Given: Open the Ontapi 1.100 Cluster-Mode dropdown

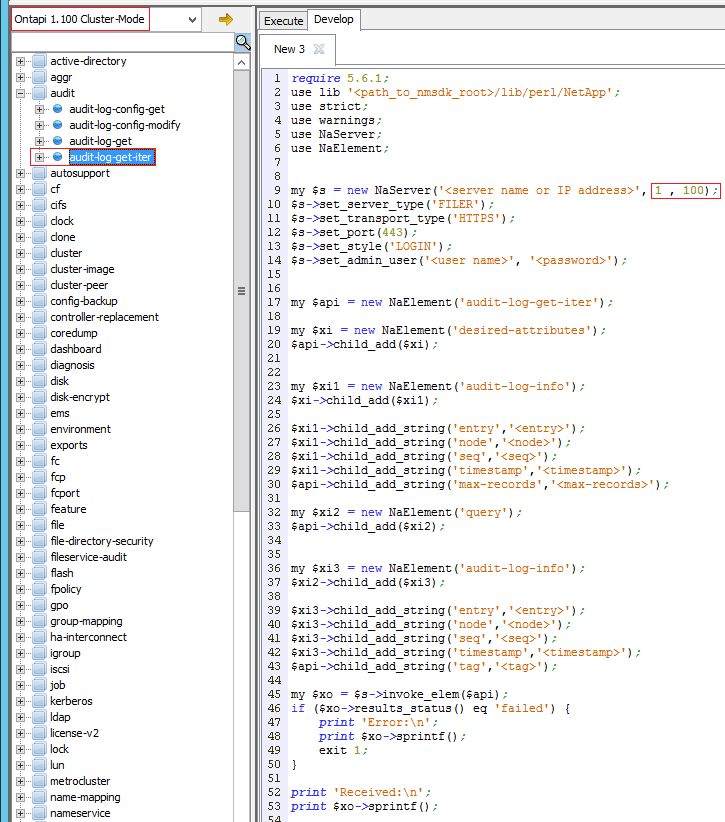Looking at the screenshot, I should (193, 19).
